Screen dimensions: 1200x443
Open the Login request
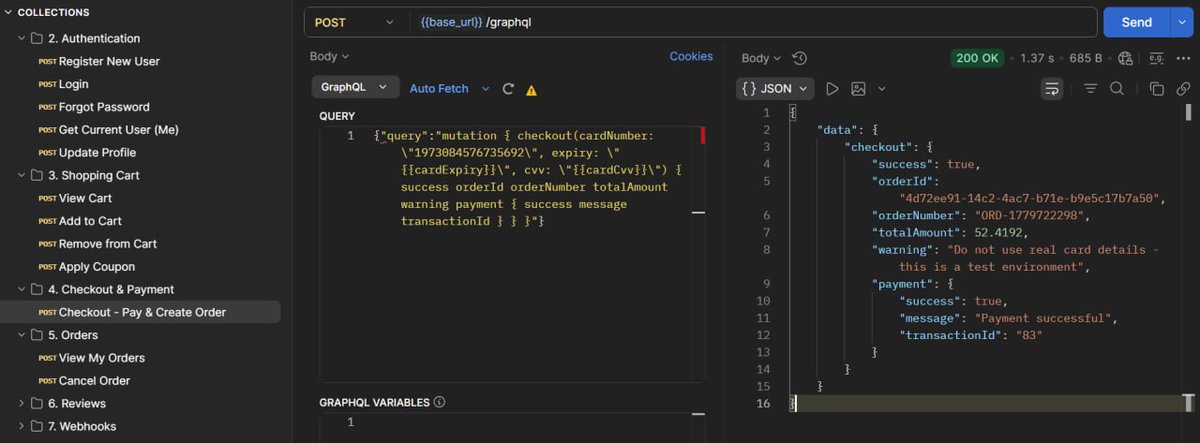(x=74, y=84)
